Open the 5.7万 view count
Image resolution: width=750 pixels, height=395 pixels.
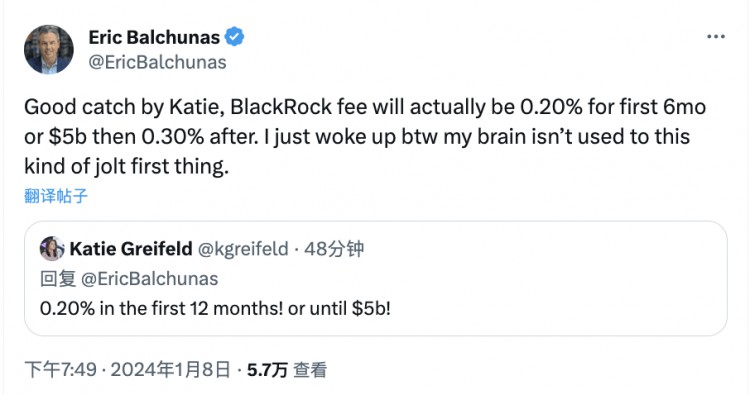coord(267,370)
